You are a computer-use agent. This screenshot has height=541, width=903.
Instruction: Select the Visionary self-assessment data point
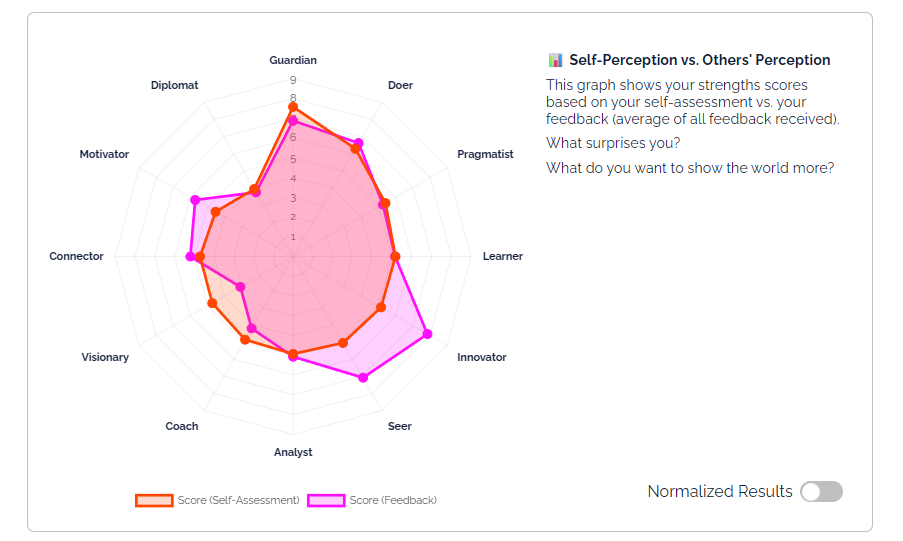point(211,303)
